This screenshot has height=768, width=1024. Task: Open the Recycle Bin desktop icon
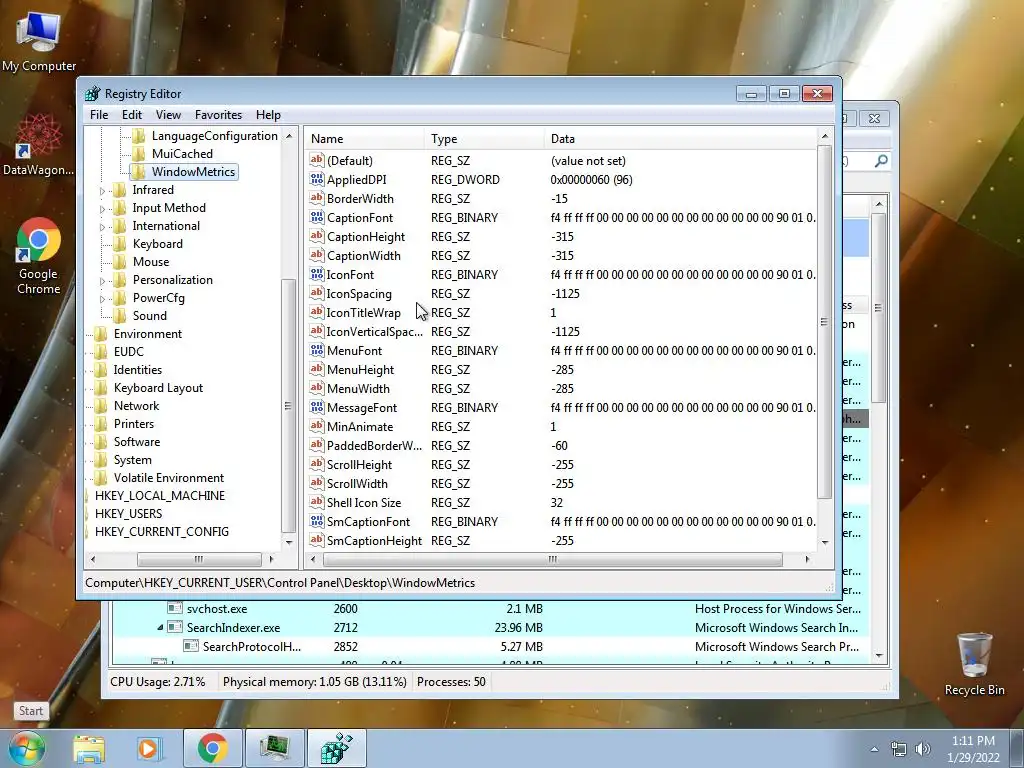pos(974,664)
